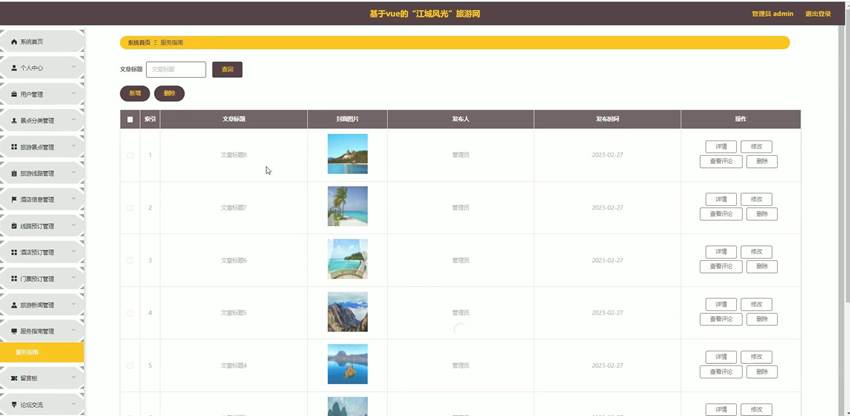
Task: Expand the 线路预订管理 menu arrow
Action: (74, 226)
